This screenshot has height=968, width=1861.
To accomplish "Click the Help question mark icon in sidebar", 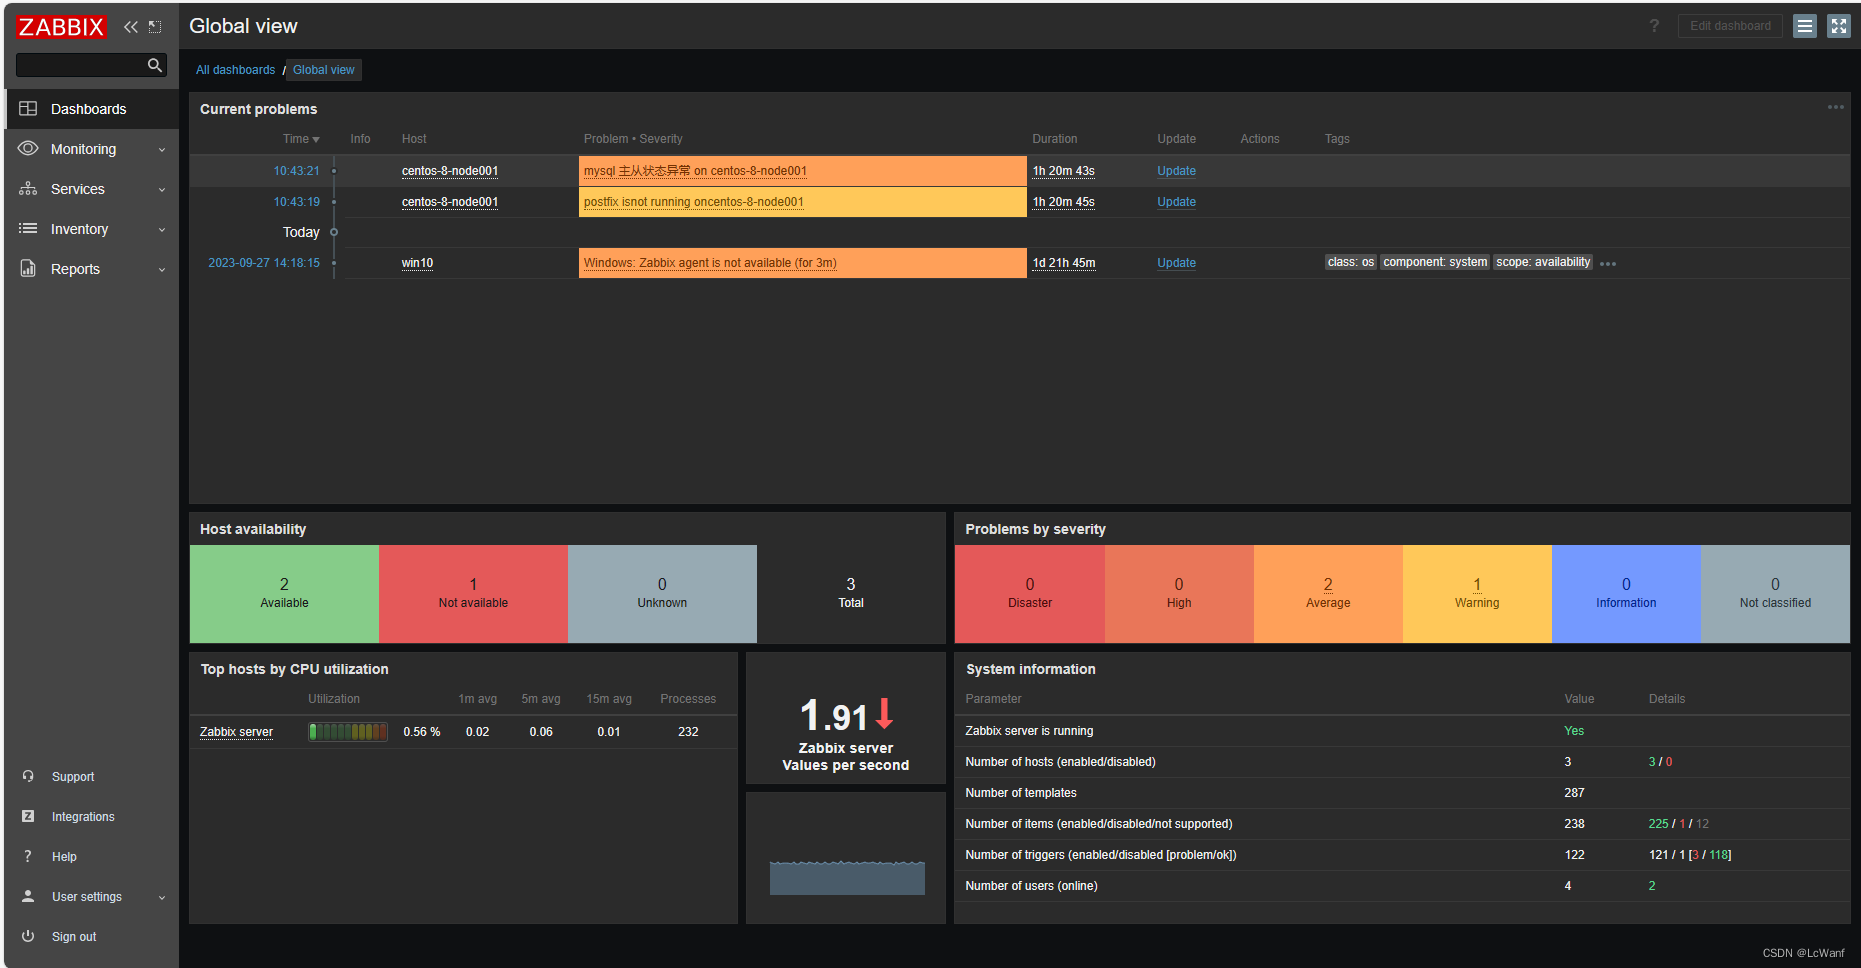I will [x=28, y=856].
